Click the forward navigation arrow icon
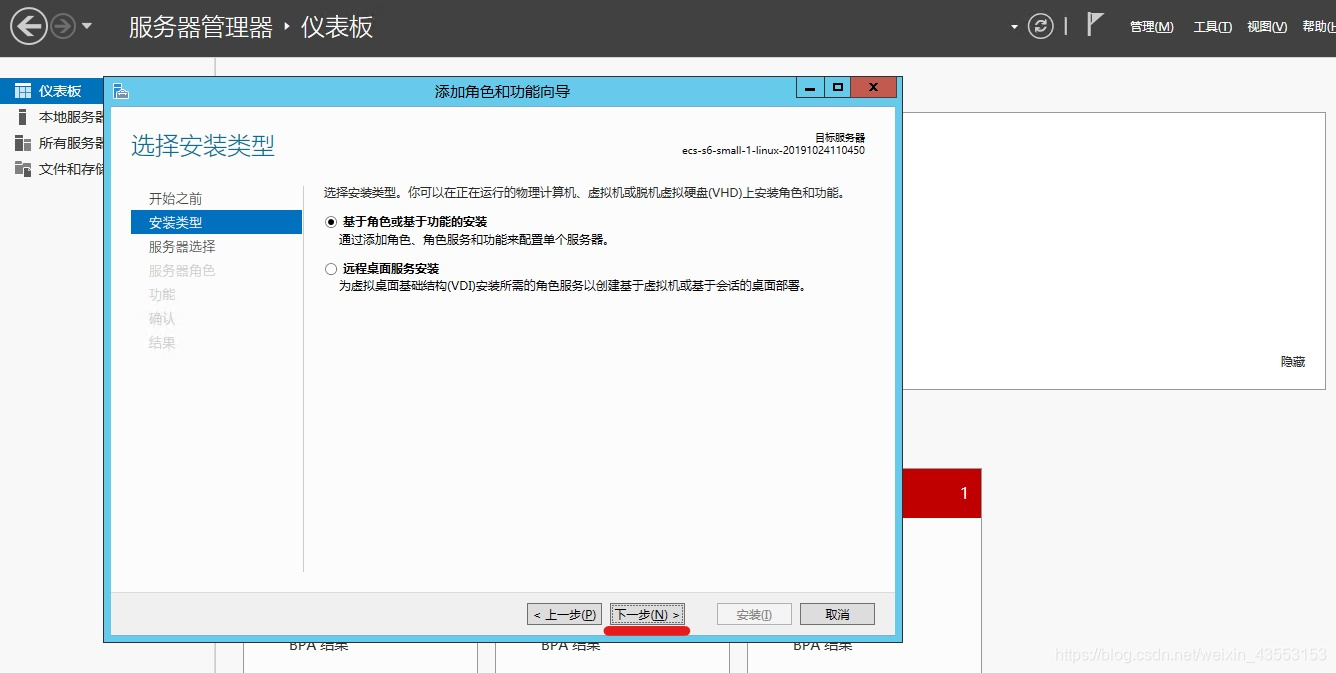The image size is (1336, 673). (63, 26)
